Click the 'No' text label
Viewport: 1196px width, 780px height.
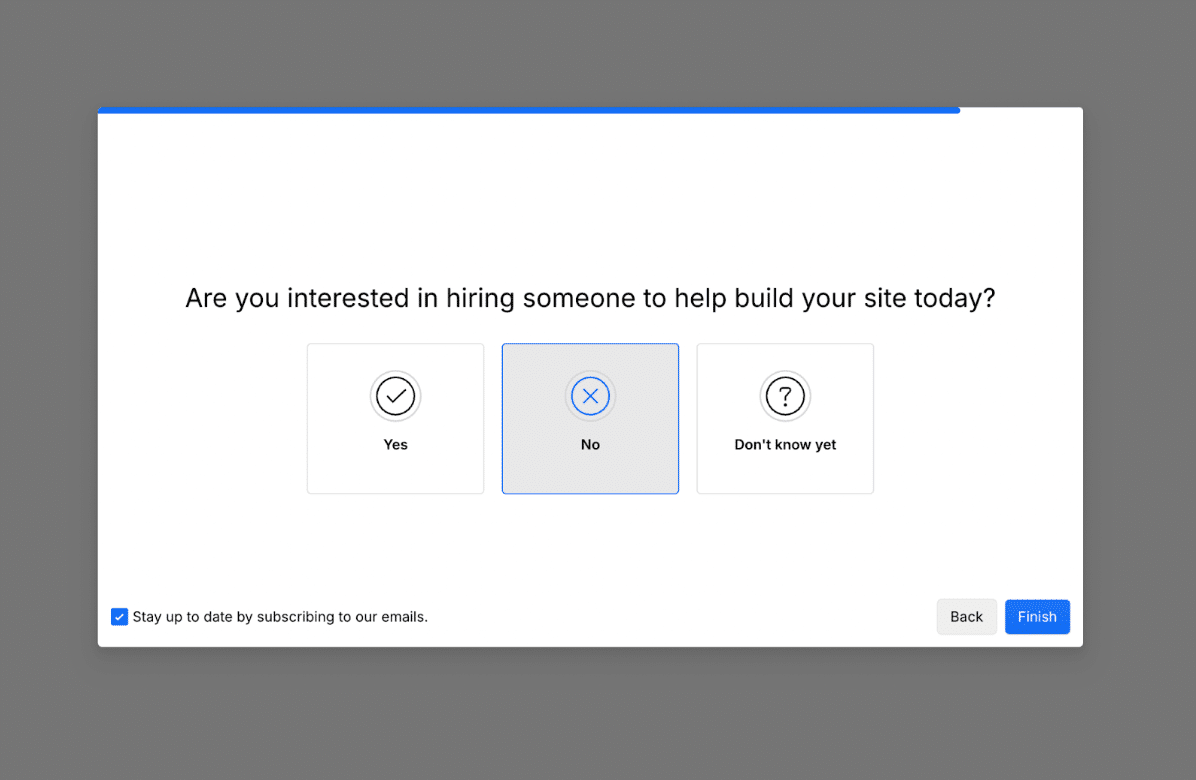click(x=590, y=445)
